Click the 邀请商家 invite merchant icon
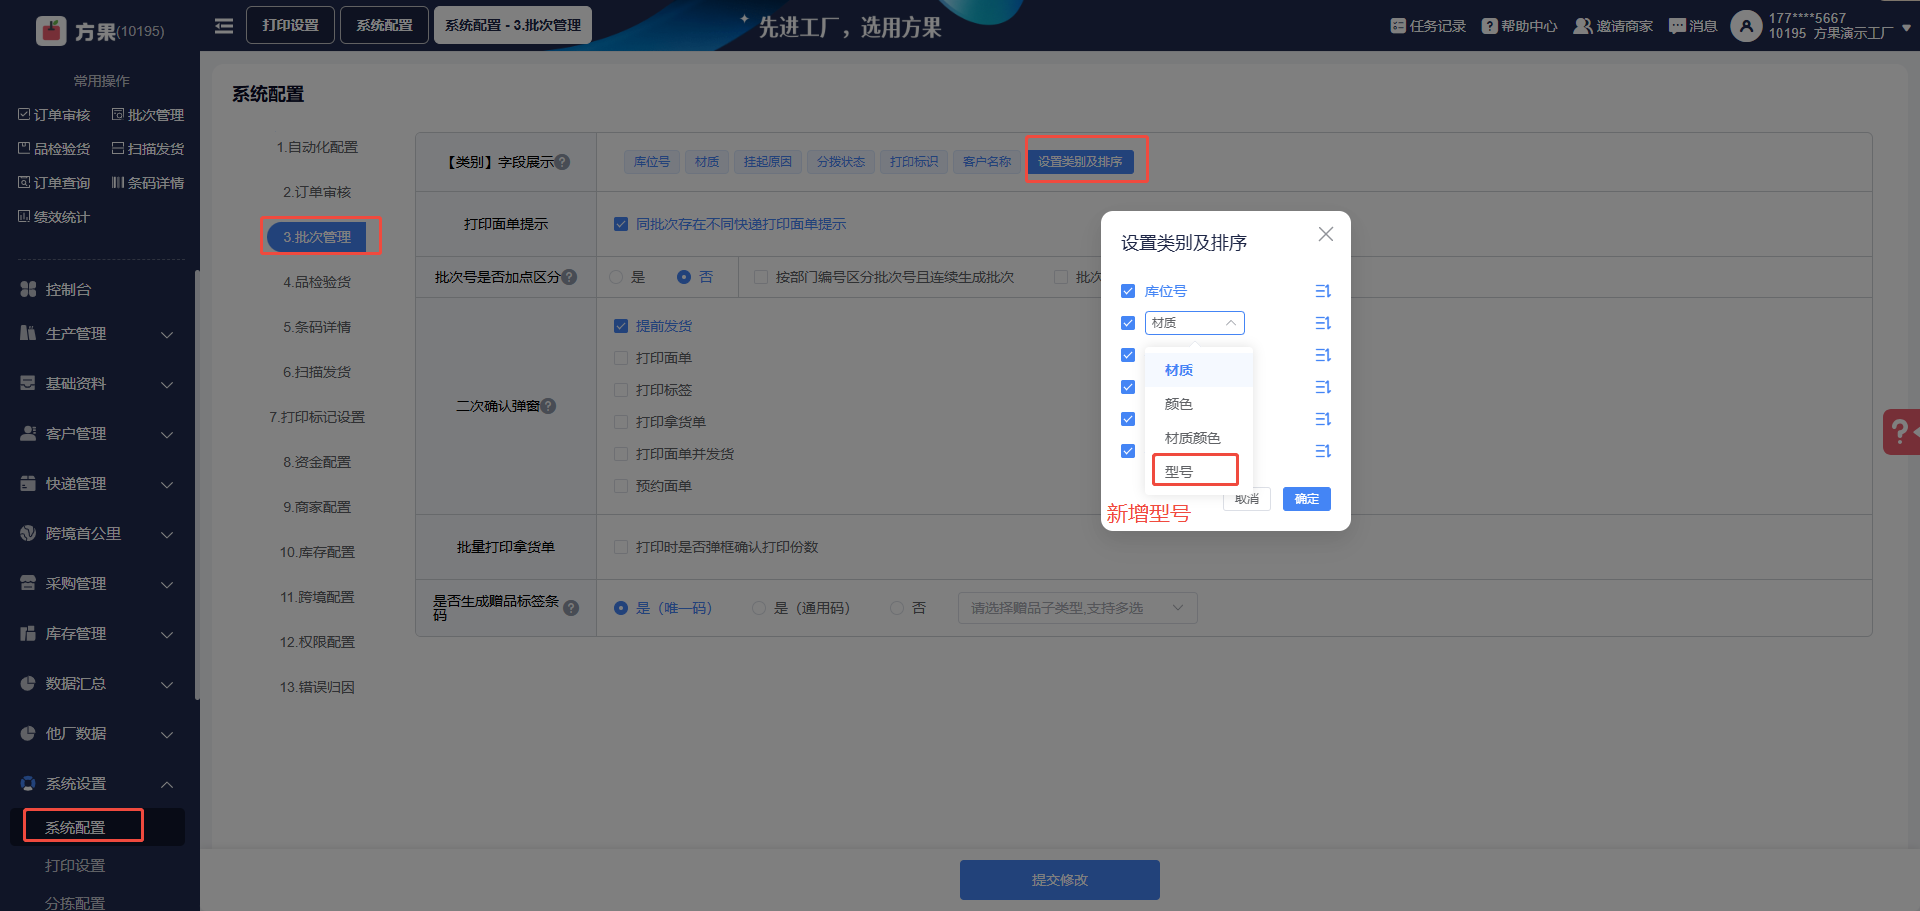 click(x=1583, y=26)
